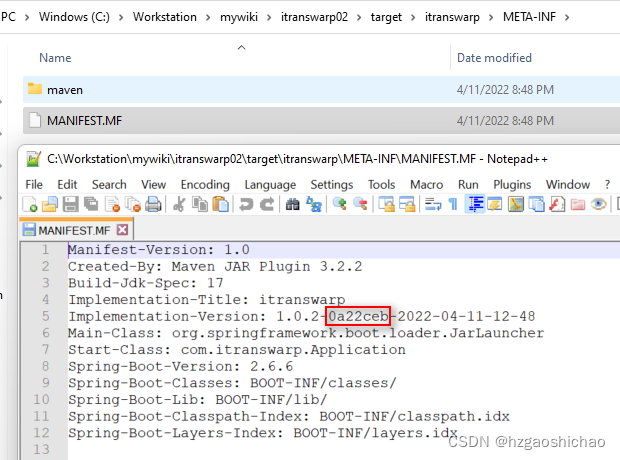
Task: Open the Plugins menu
Action: 512,185
